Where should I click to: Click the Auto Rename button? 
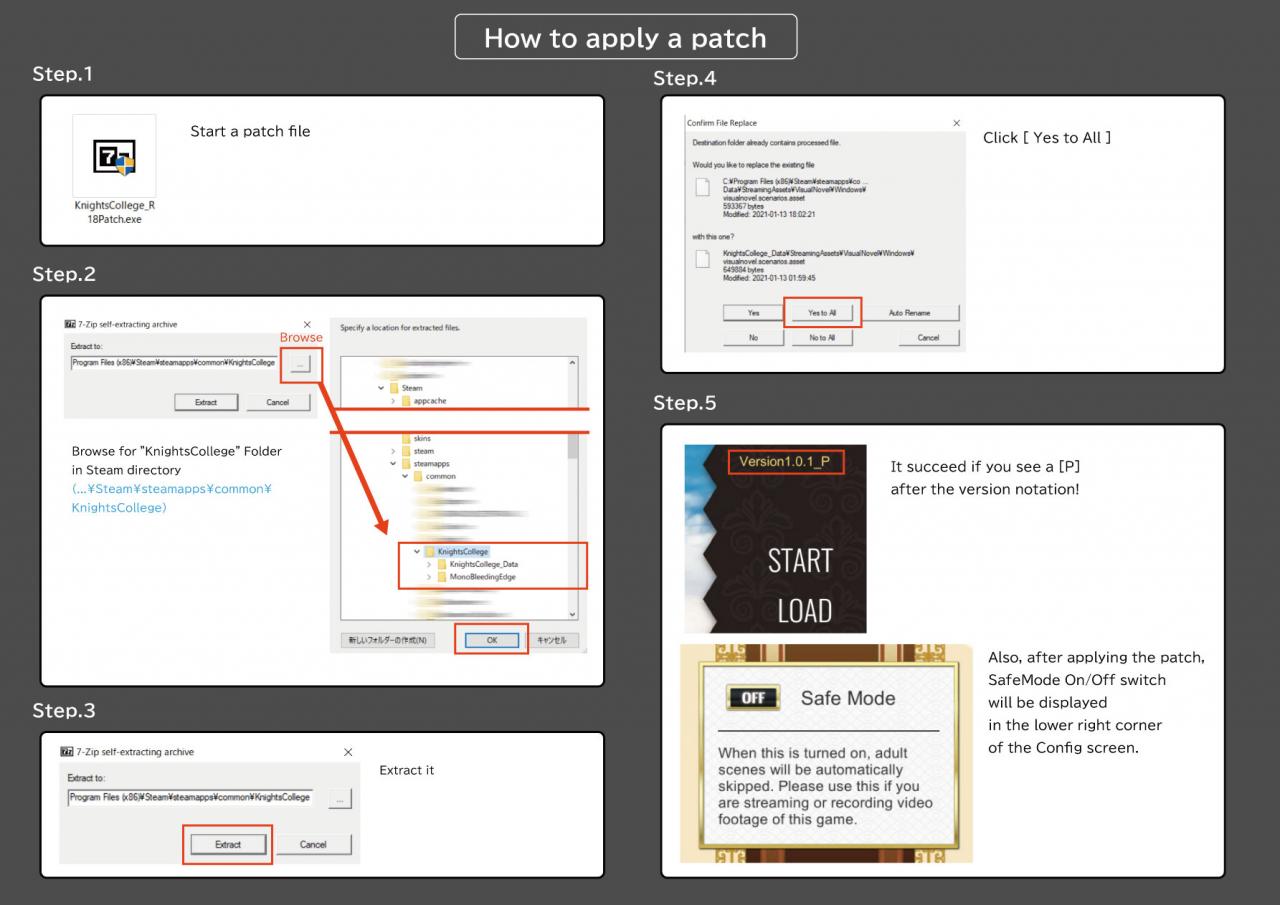(x=909, y=313)
